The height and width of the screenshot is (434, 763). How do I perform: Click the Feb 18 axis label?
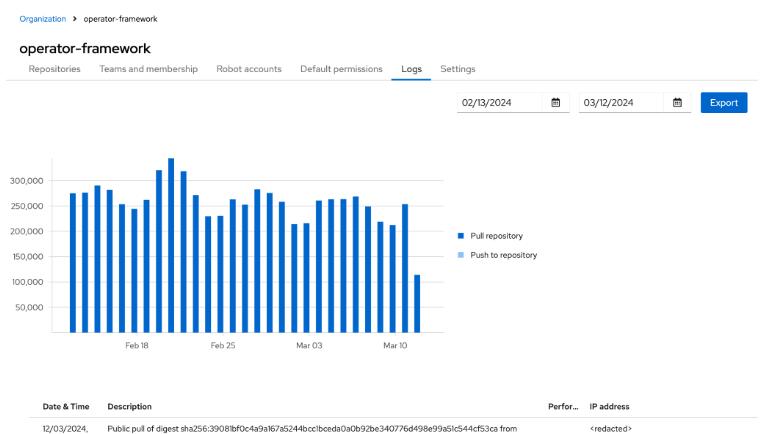tap(137, 345)
